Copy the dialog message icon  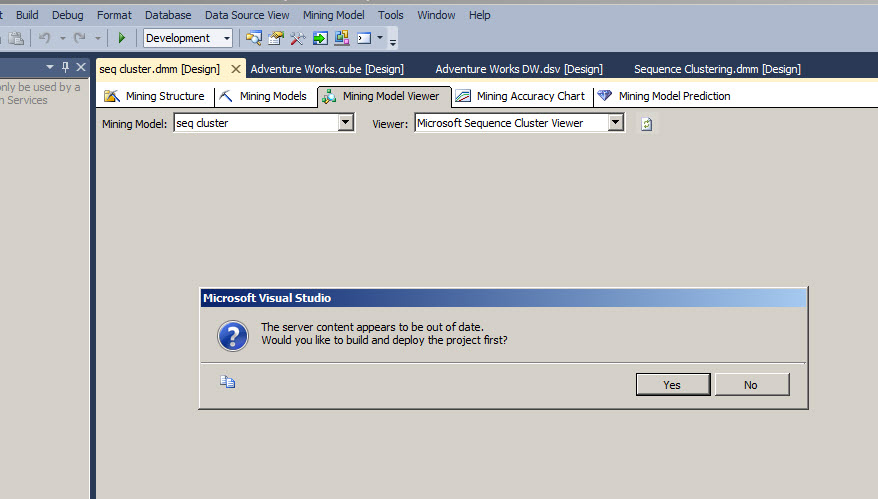click(x=227, y=382)
